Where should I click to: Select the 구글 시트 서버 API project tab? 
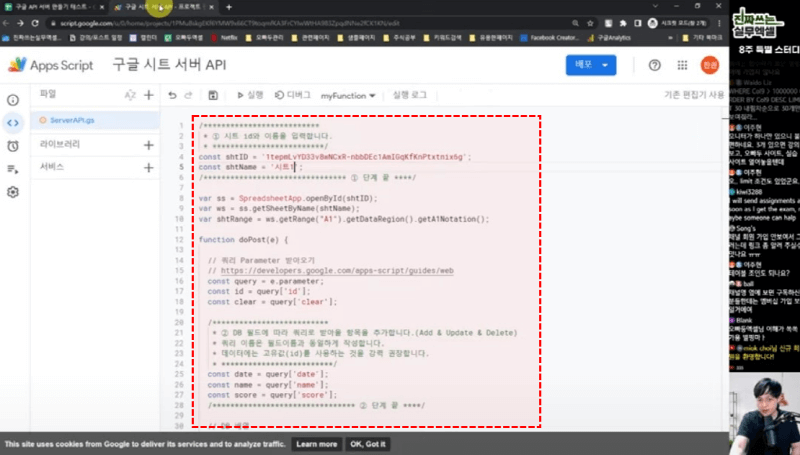point(162,7)
